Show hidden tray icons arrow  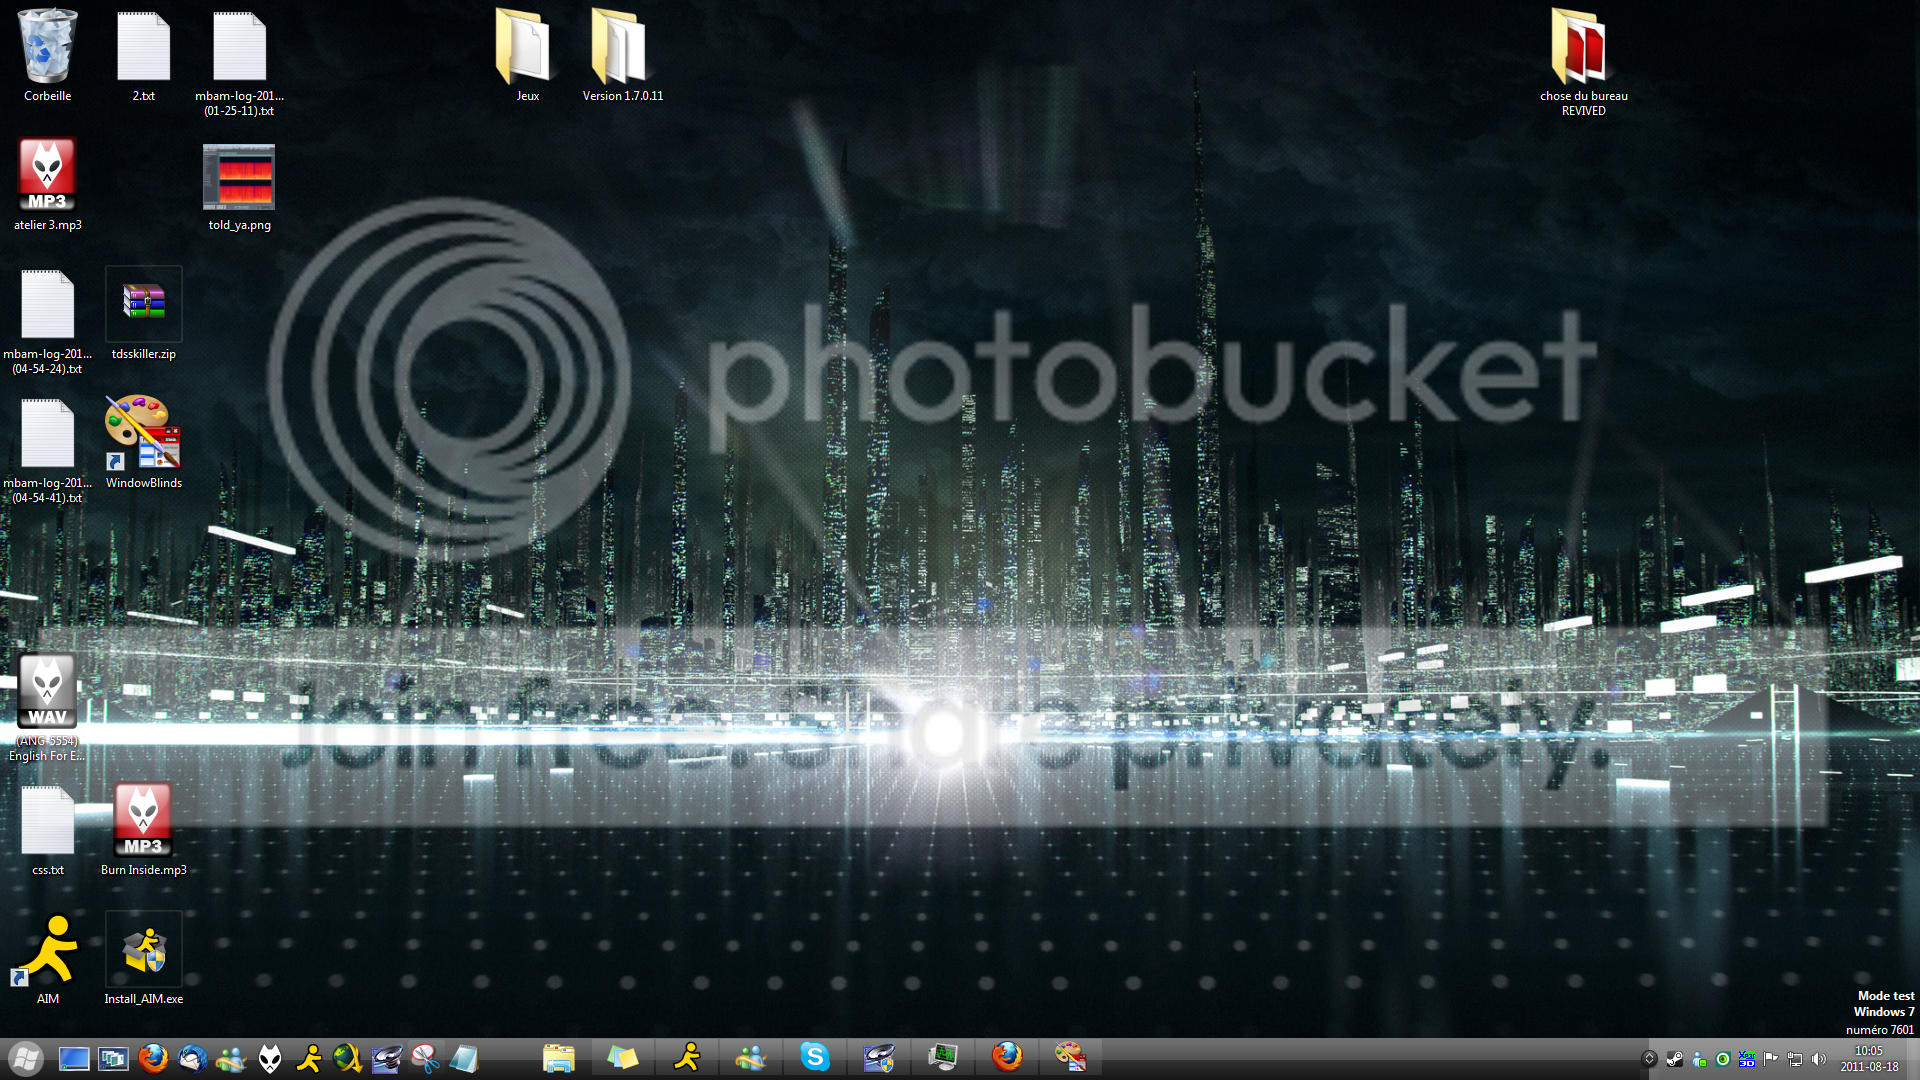tap(1649, 1059)
